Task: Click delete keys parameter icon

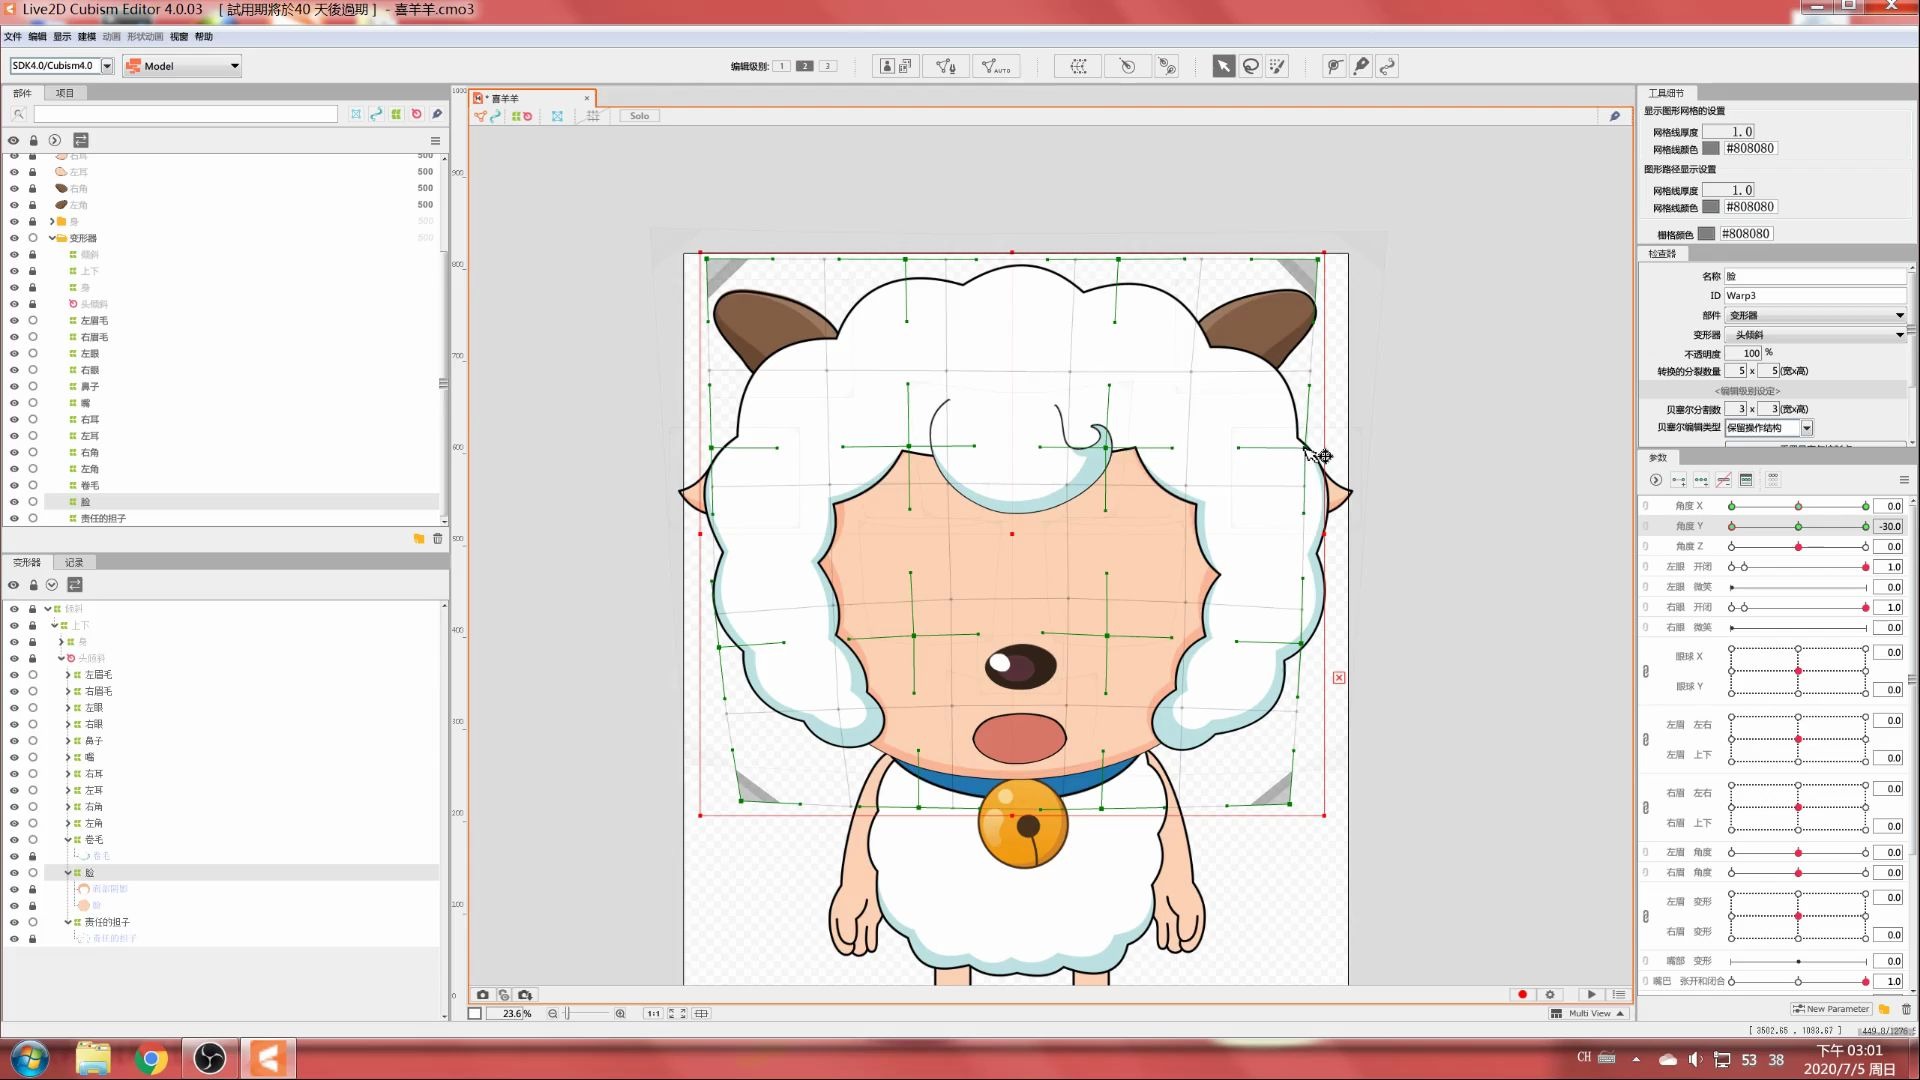Action: pyautogui.click(x=1723, y=480)
